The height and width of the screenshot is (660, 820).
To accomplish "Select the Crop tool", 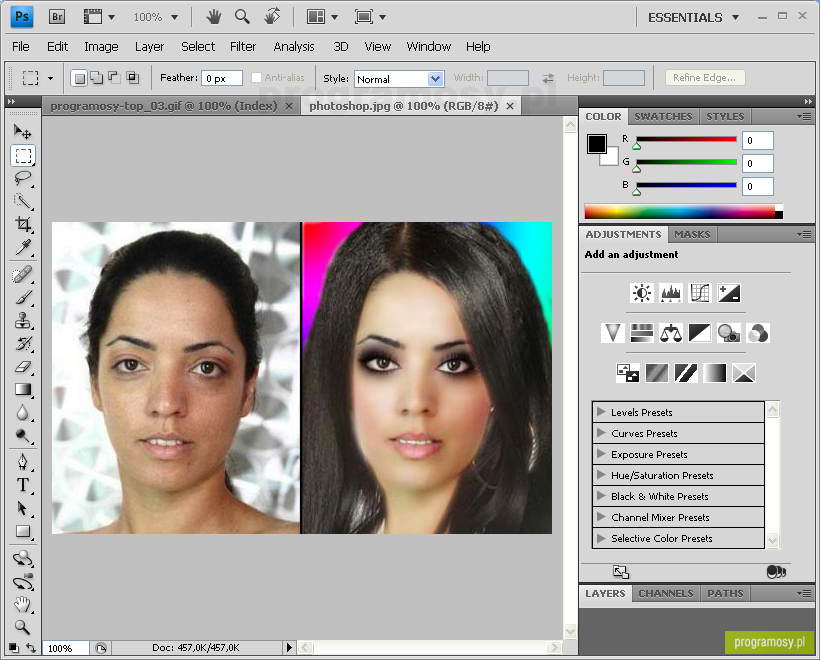I will (22, 224).
